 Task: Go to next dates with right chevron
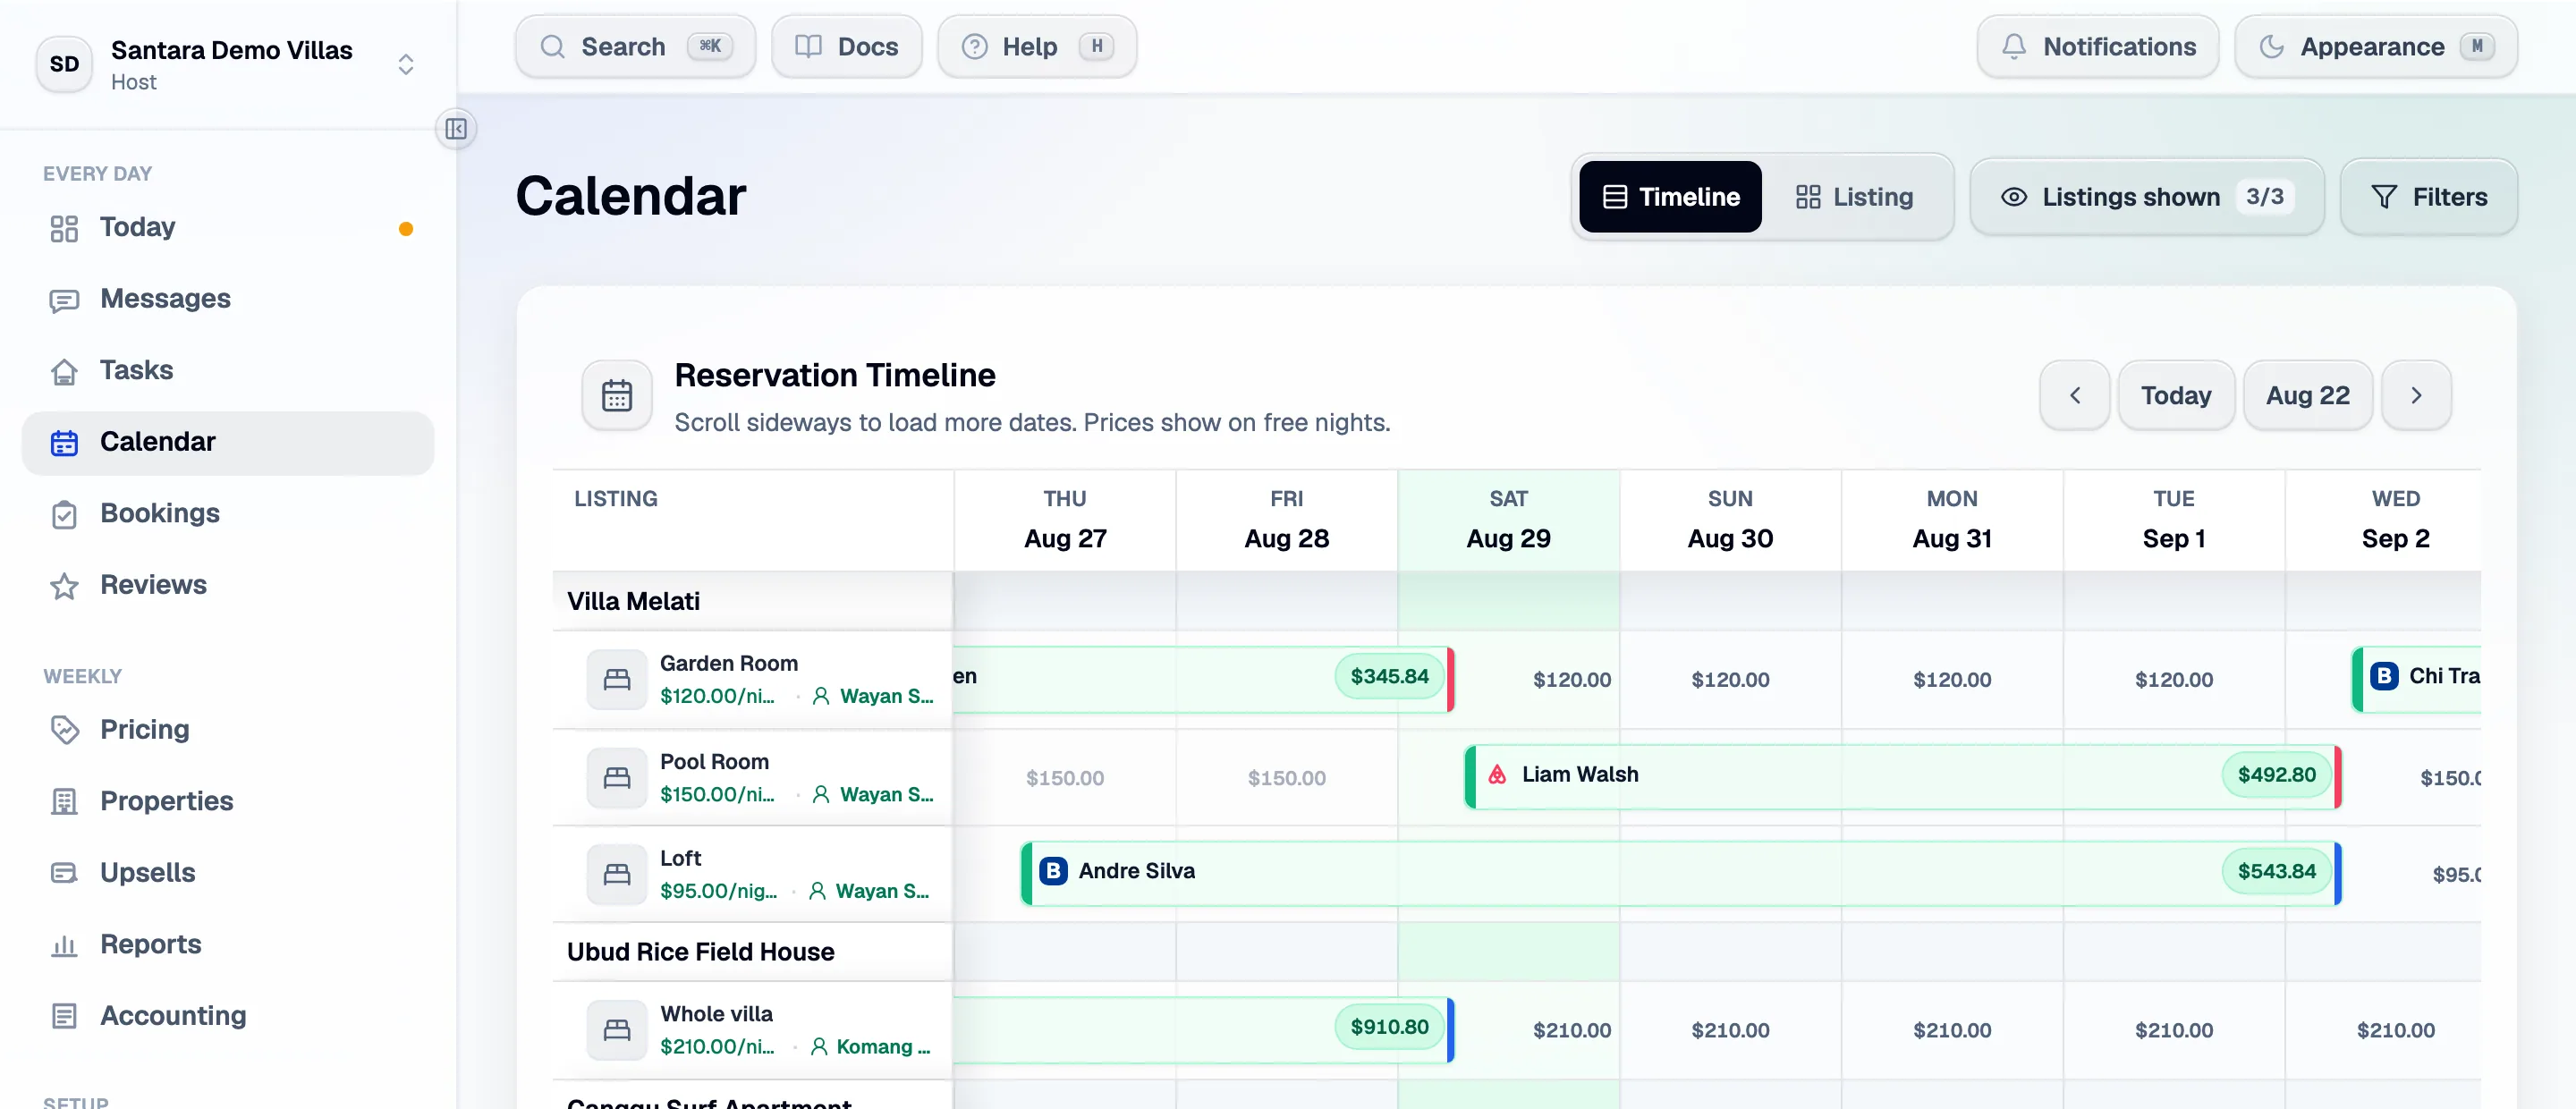[x=2415, y=396]
